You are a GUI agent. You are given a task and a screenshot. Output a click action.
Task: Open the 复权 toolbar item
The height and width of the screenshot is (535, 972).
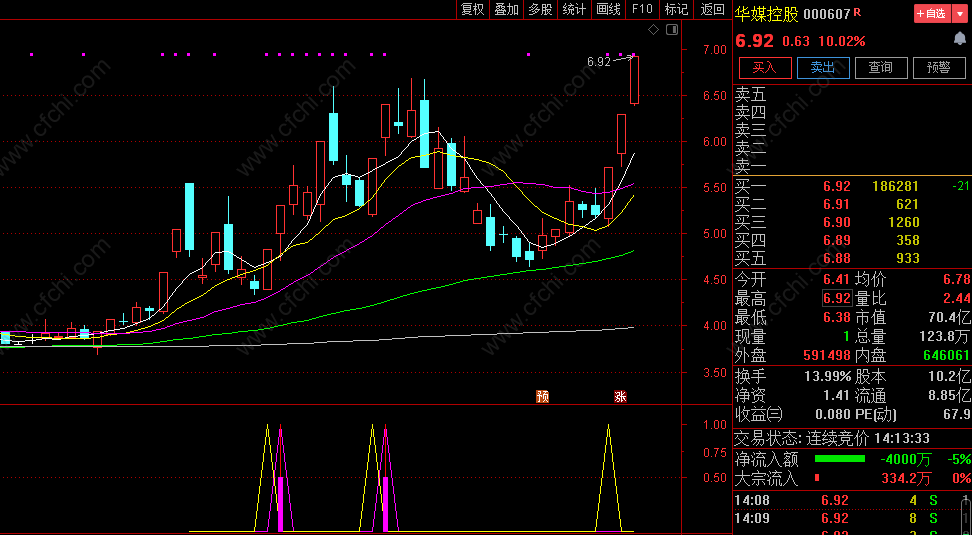473,9
